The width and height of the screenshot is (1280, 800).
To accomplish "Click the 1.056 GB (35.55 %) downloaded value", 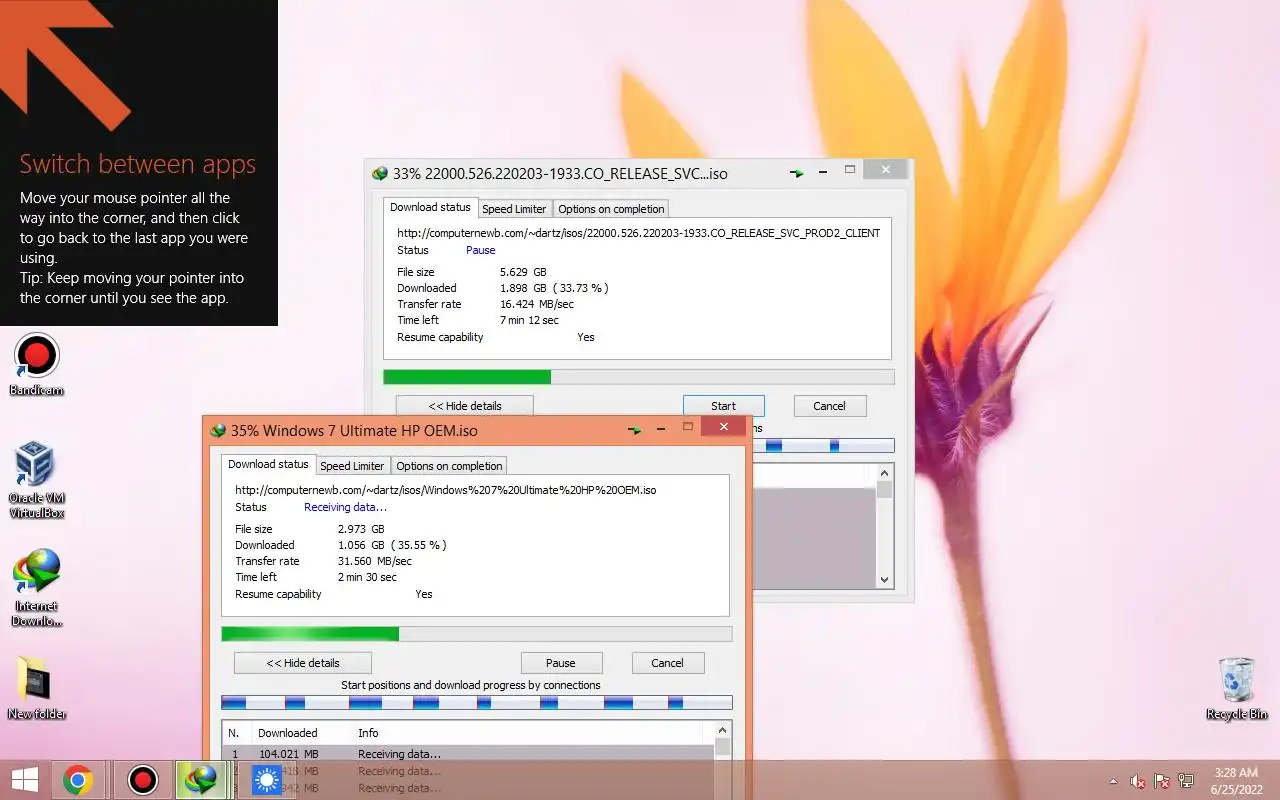I will click(x=392, y=545).
